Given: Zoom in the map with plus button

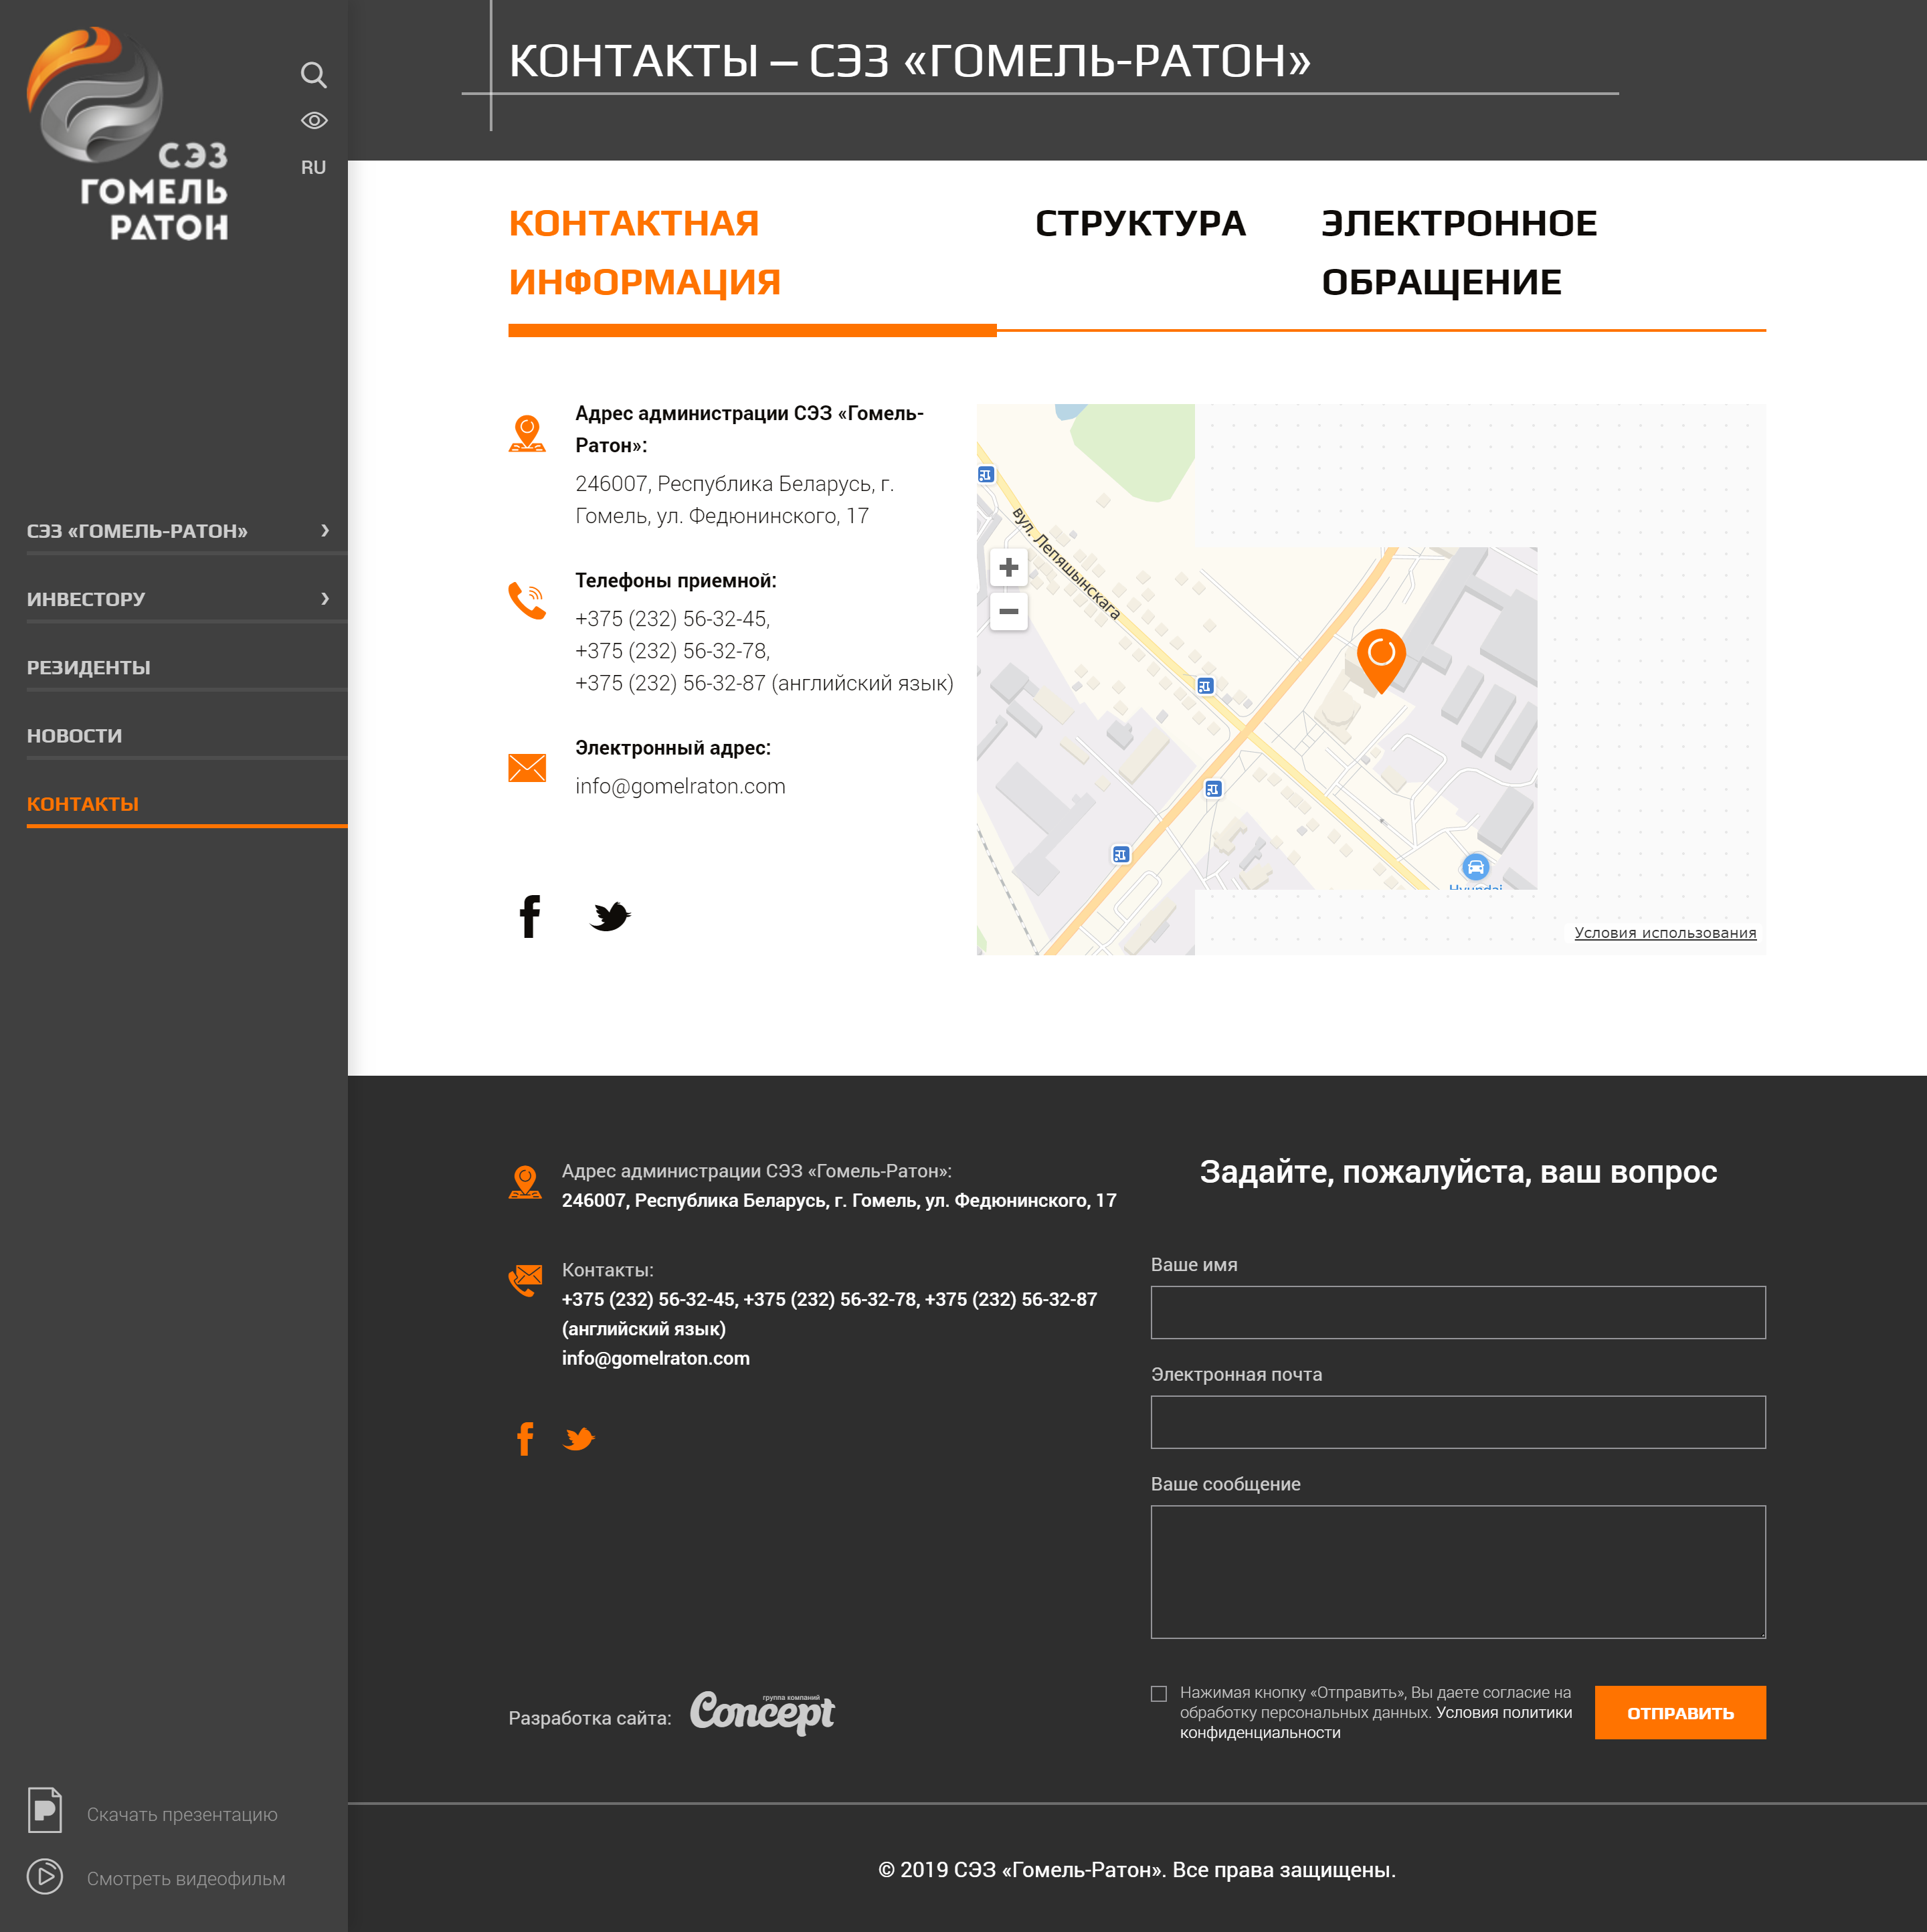Looking at the screenshot, I should [1009, 567].
